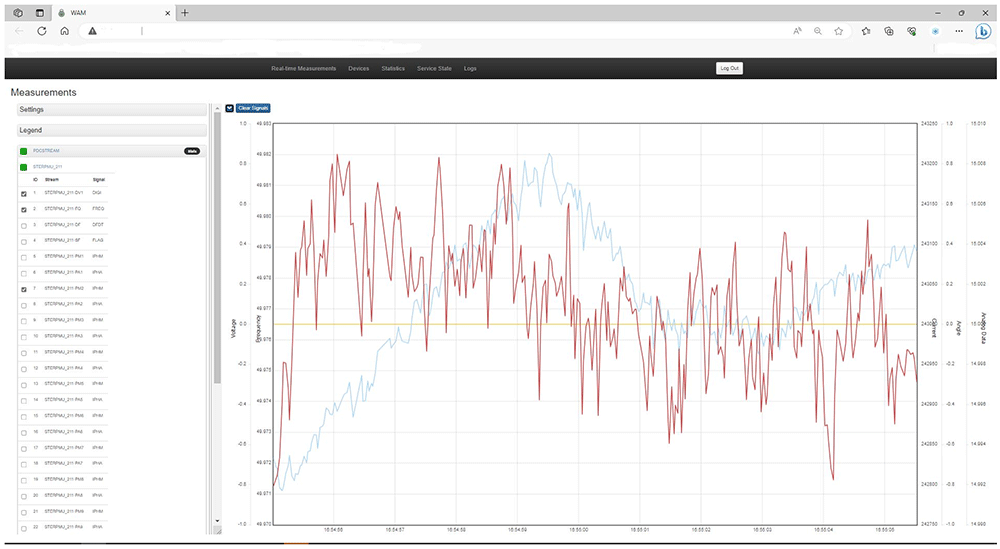
Task: Uncheck signal 7 checkbox
Action: pyautogui.click(x=24, y=289)
